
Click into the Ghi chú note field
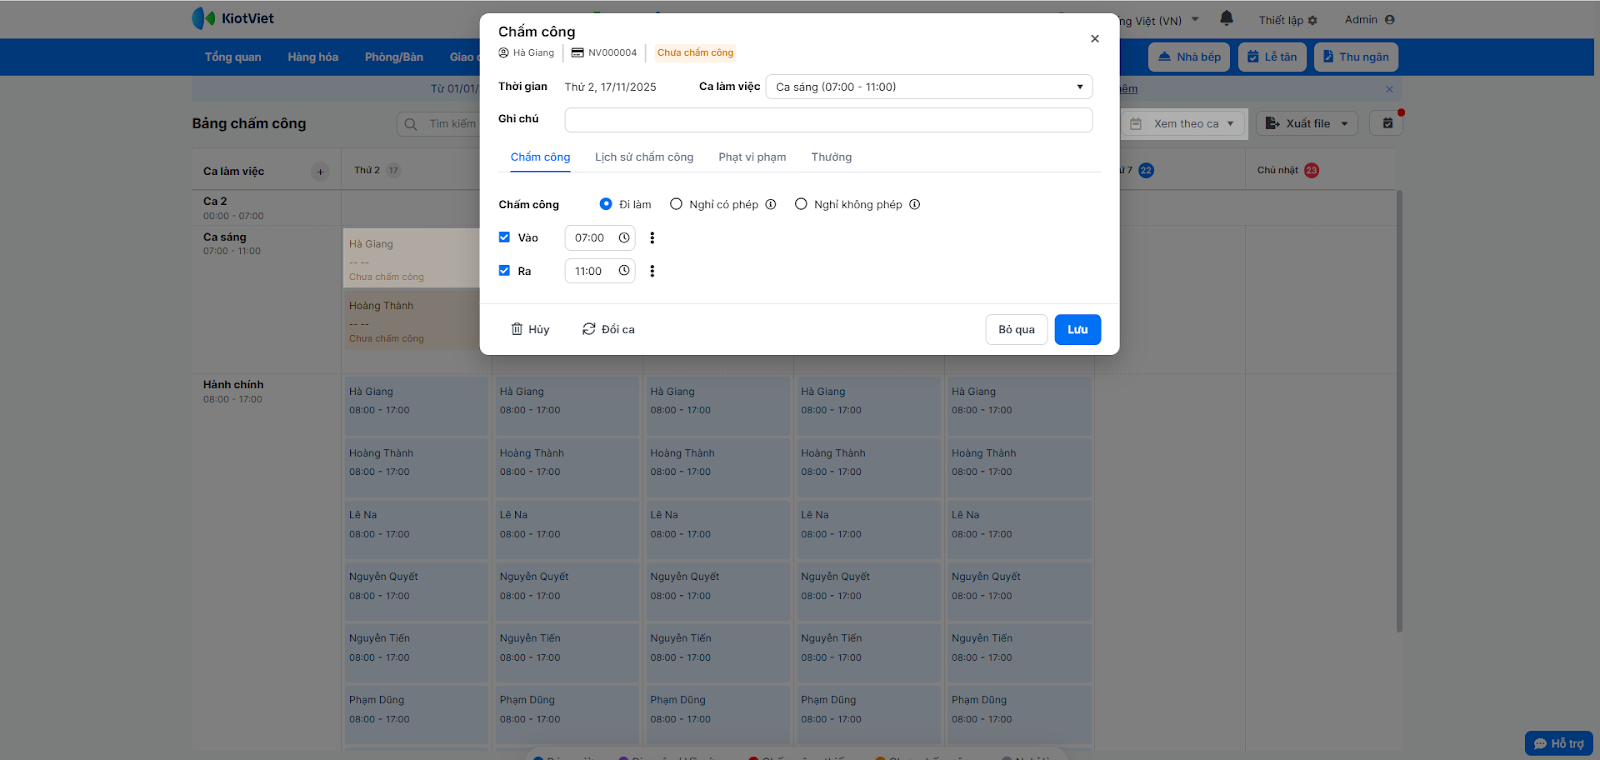point(828,120)
